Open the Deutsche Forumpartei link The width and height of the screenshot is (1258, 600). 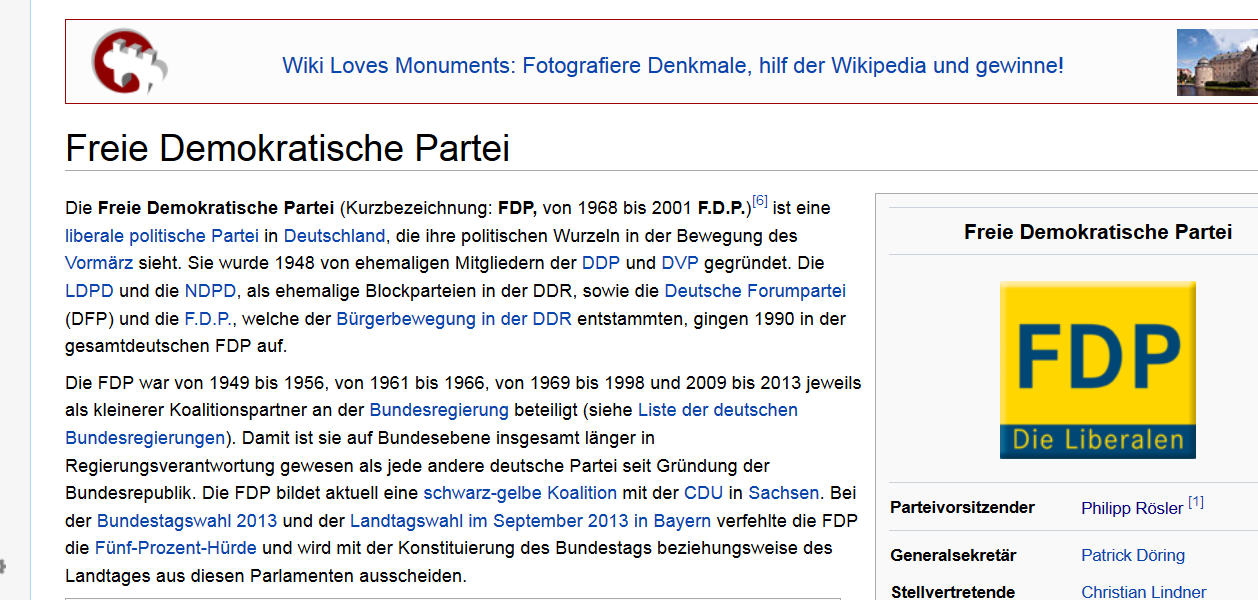(755, 292)
